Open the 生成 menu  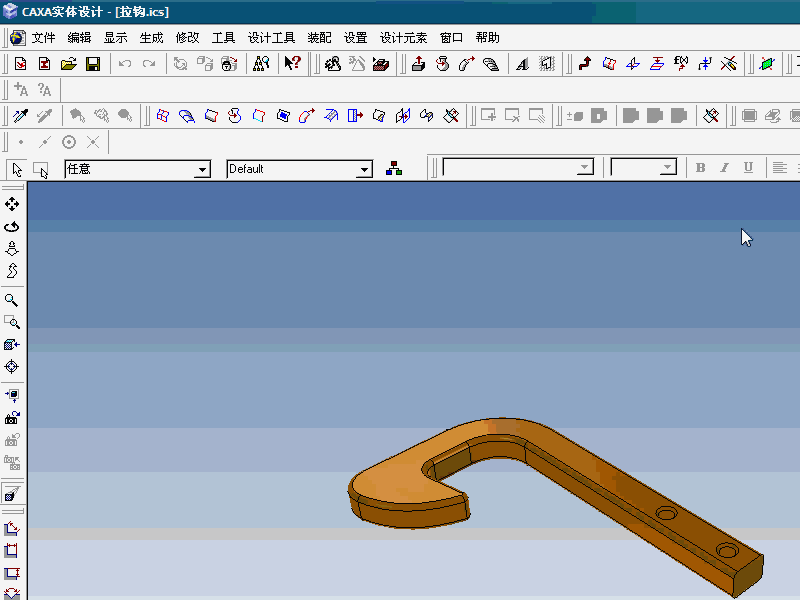(151, 38)
